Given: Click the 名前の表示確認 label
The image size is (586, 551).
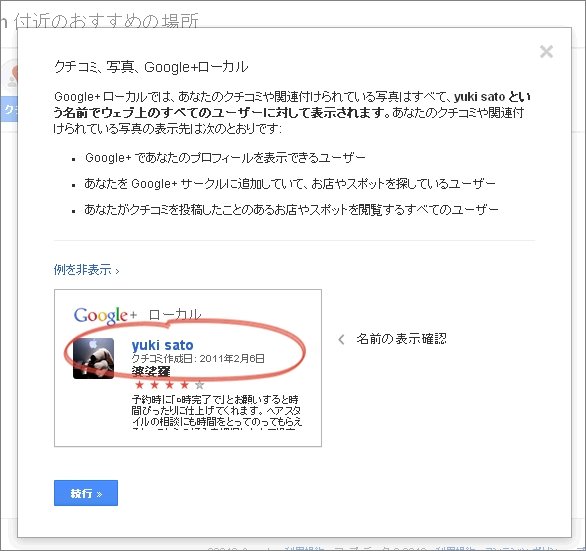Looking at the screenshot, I should pyautogui.click(x=401, y=339).
